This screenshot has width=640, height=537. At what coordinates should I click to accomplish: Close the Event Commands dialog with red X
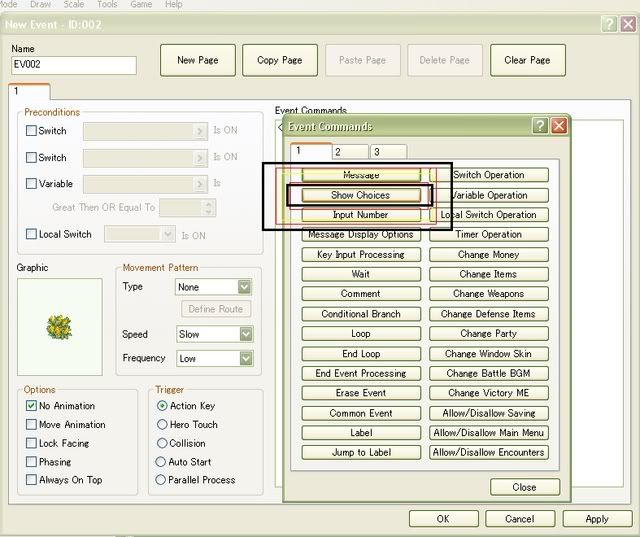point(559,126)
